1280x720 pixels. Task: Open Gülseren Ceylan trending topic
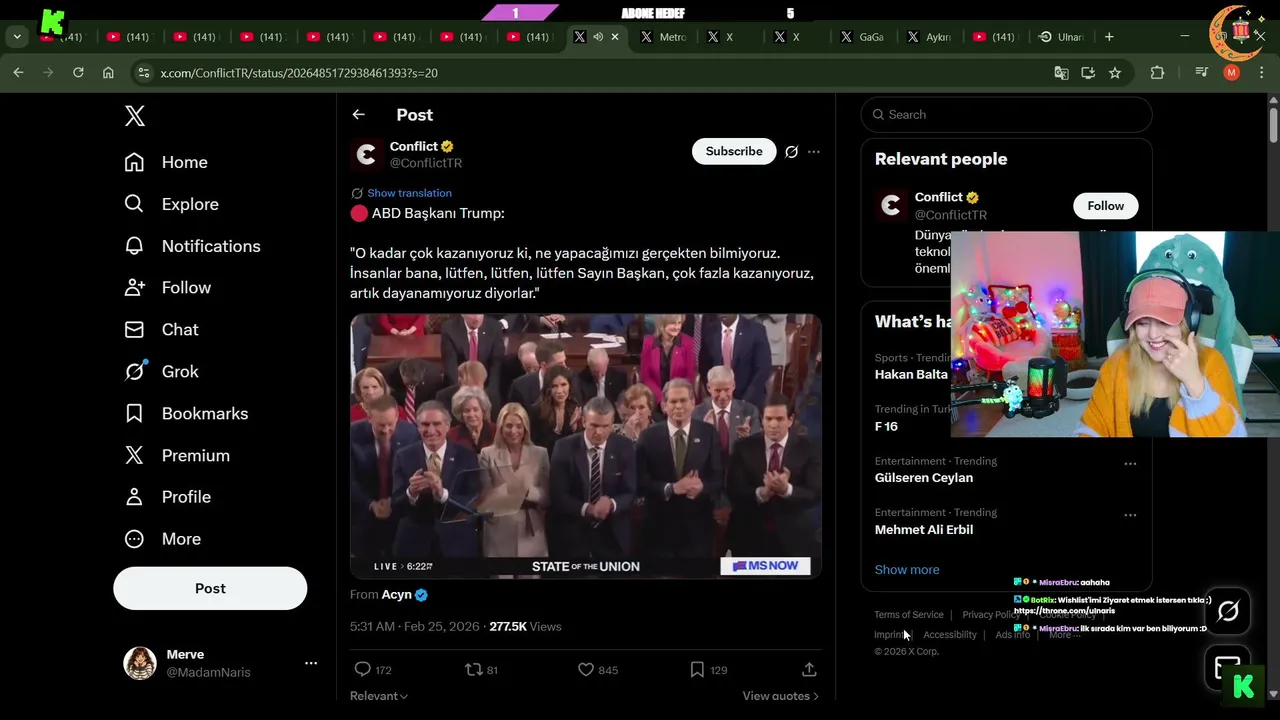tap(924, 478)
